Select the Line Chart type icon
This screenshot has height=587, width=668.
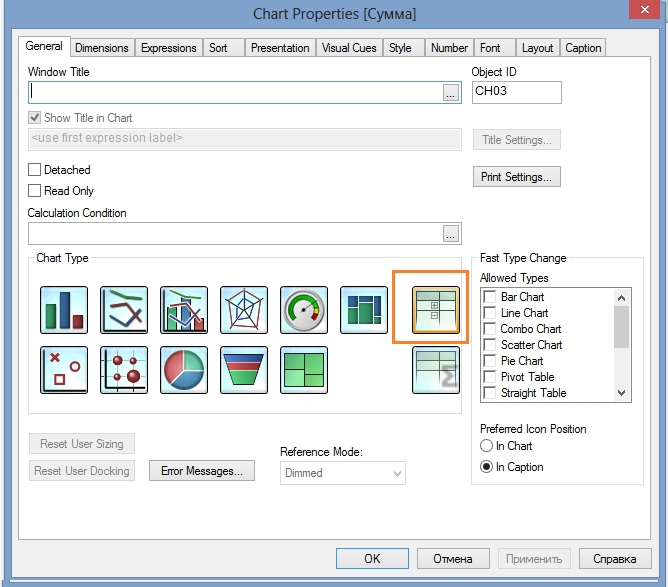coord(124,310)
